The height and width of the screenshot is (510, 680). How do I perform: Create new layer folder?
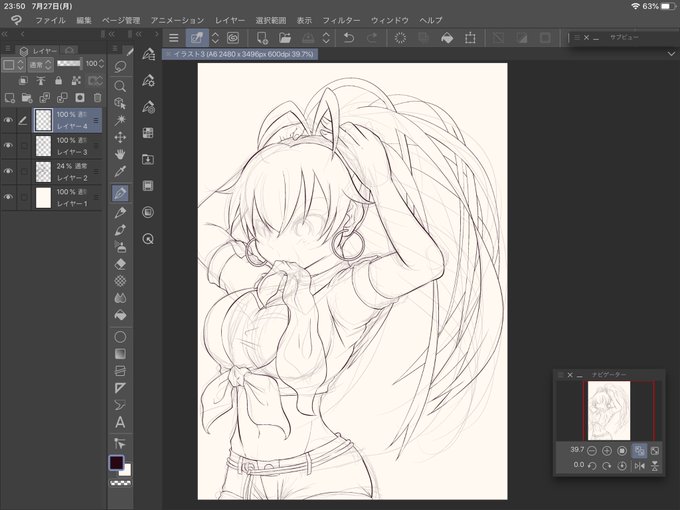pyautogui.click(x=27, y=98)
